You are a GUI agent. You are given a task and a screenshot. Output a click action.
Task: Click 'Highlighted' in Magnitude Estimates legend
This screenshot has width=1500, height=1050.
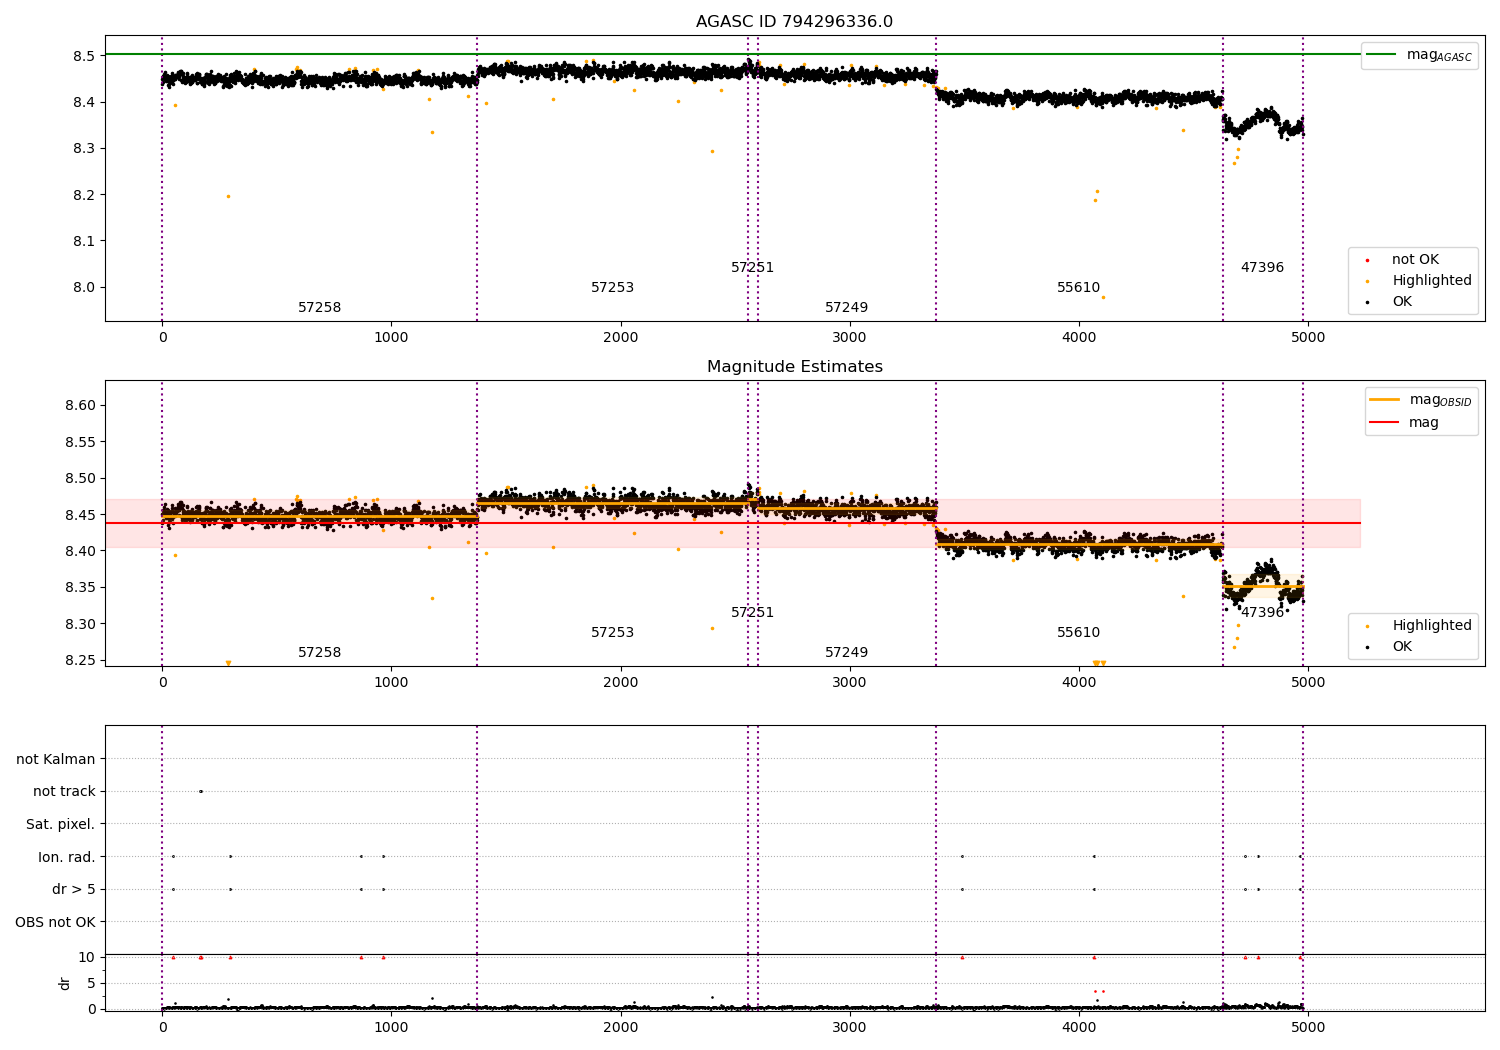[x=1432, y=626]
